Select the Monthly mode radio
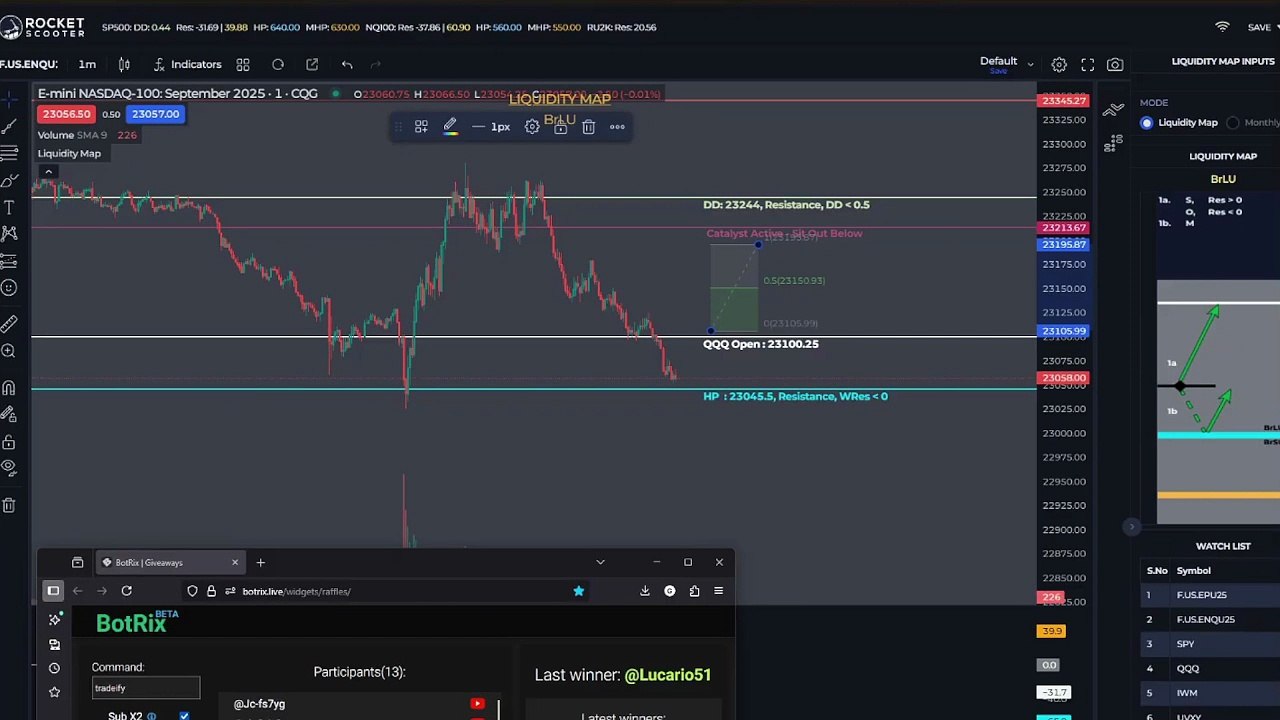 click(x=1233, y=122)
